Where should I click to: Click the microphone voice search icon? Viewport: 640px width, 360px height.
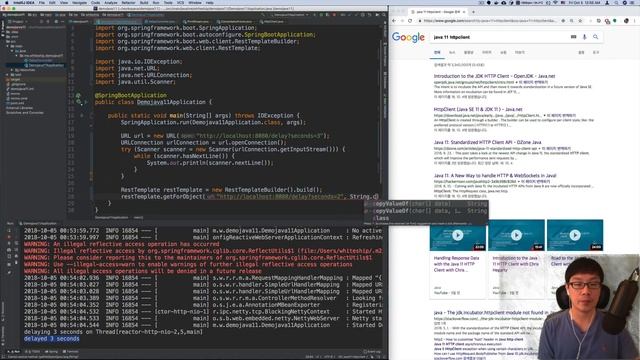[x=584, y=37]
